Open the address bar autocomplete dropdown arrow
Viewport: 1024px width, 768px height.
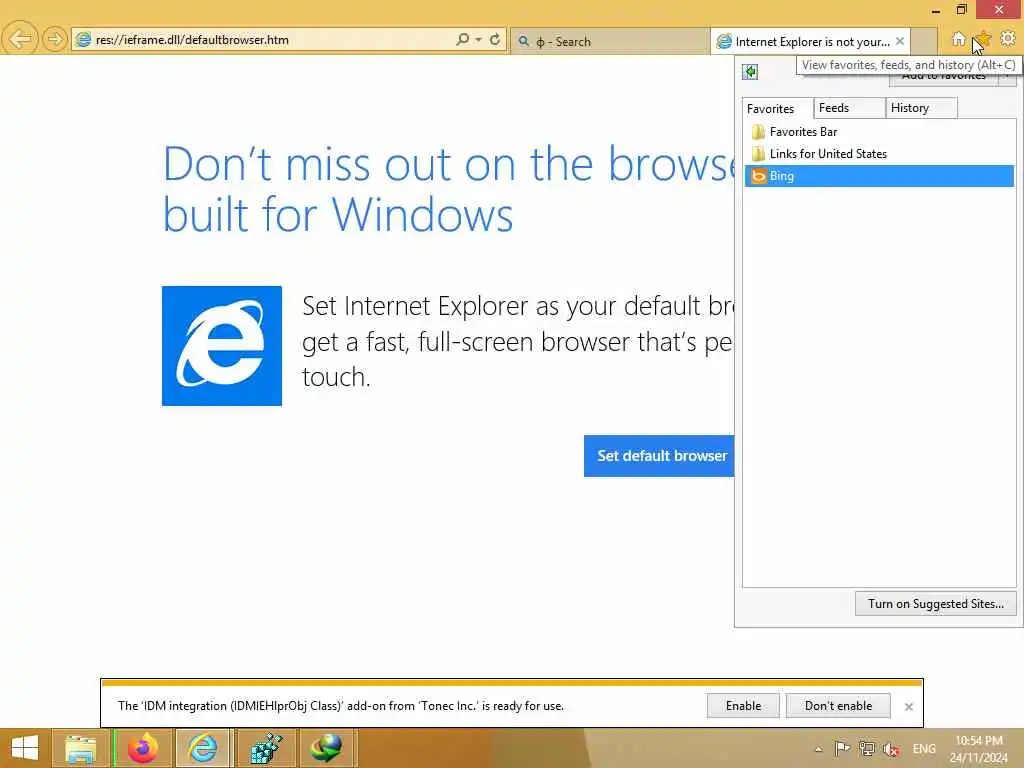coord(479,40)
